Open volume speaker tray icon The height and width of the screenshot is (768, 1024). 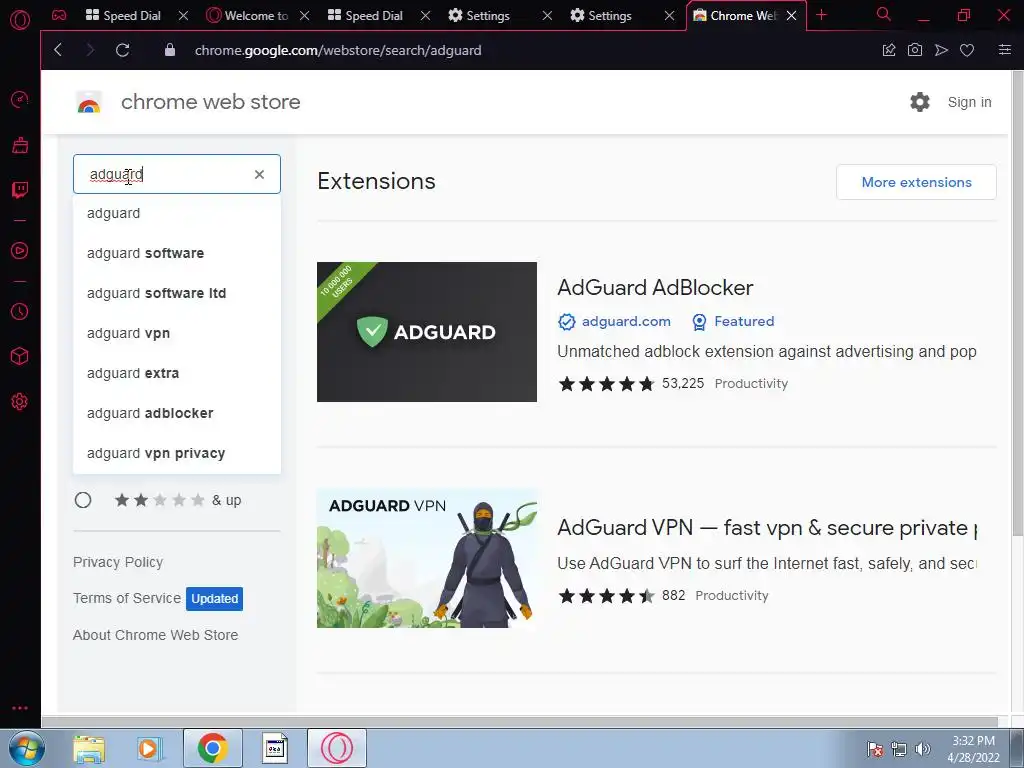click(922, 748)
